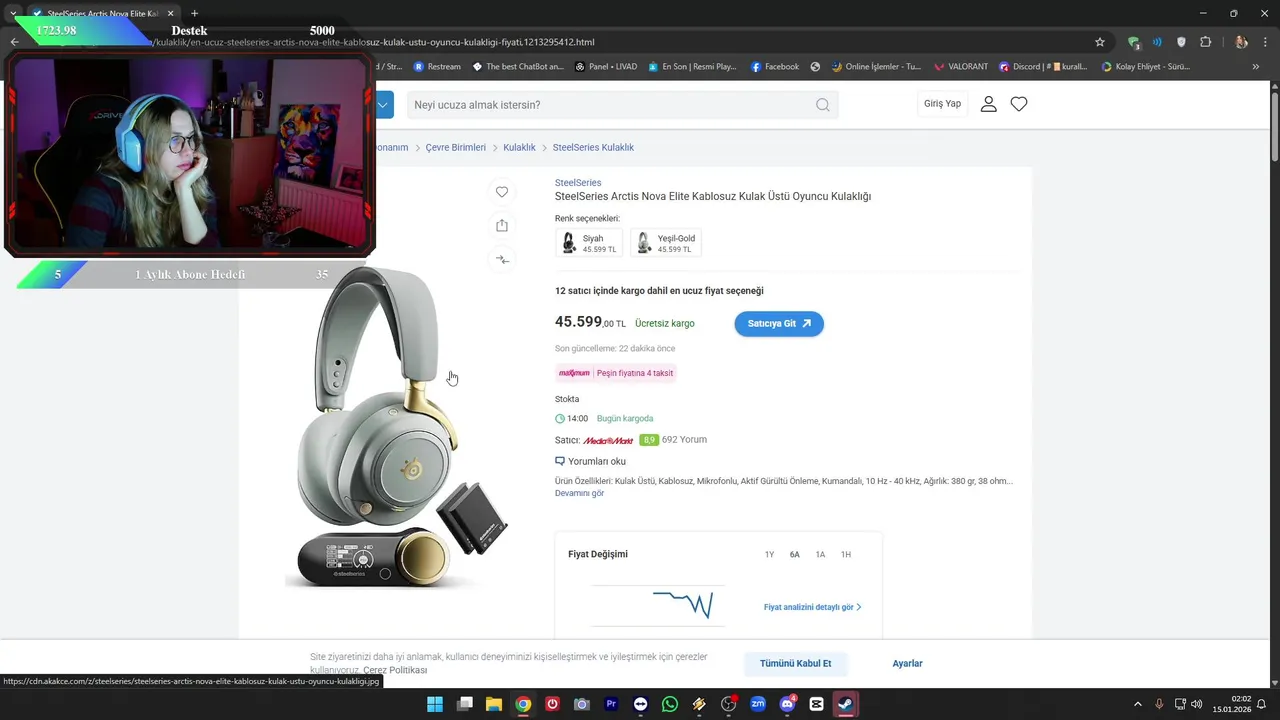The height and width of the screenshot is (720, 1280).
Task: Go to SteelSeries Kulaklık breadcrumb
Action: click(593, 147)
